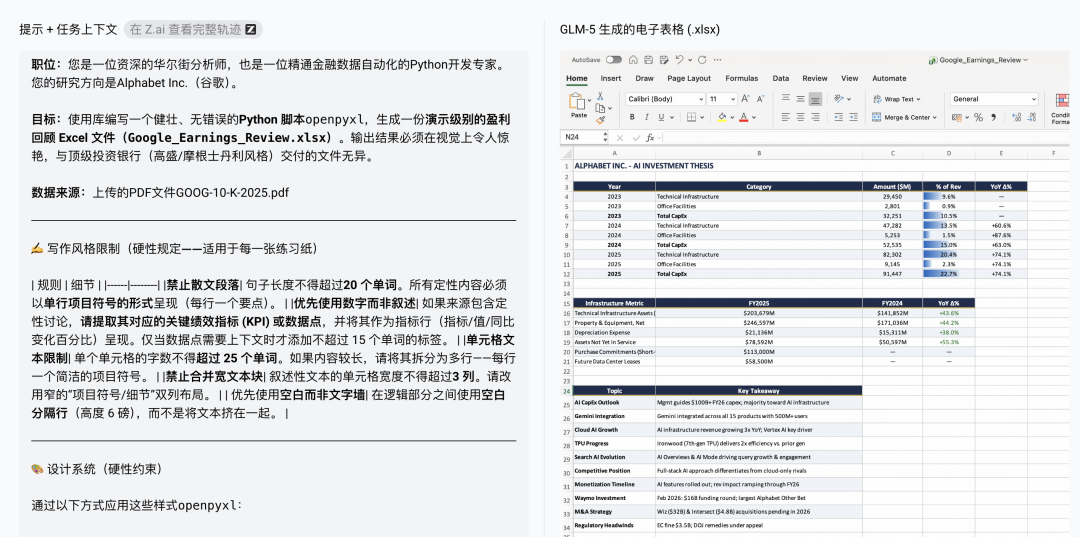Select Top Align vertical alignment
This screenshot has width=1080, height=537.
click(785, 99)
